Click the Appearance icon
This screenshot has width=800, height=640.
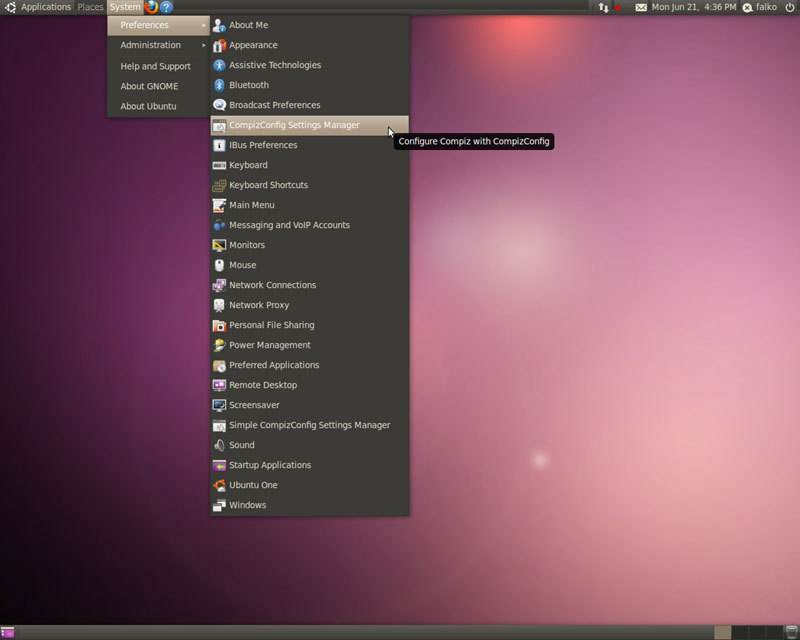pos(219,45)
